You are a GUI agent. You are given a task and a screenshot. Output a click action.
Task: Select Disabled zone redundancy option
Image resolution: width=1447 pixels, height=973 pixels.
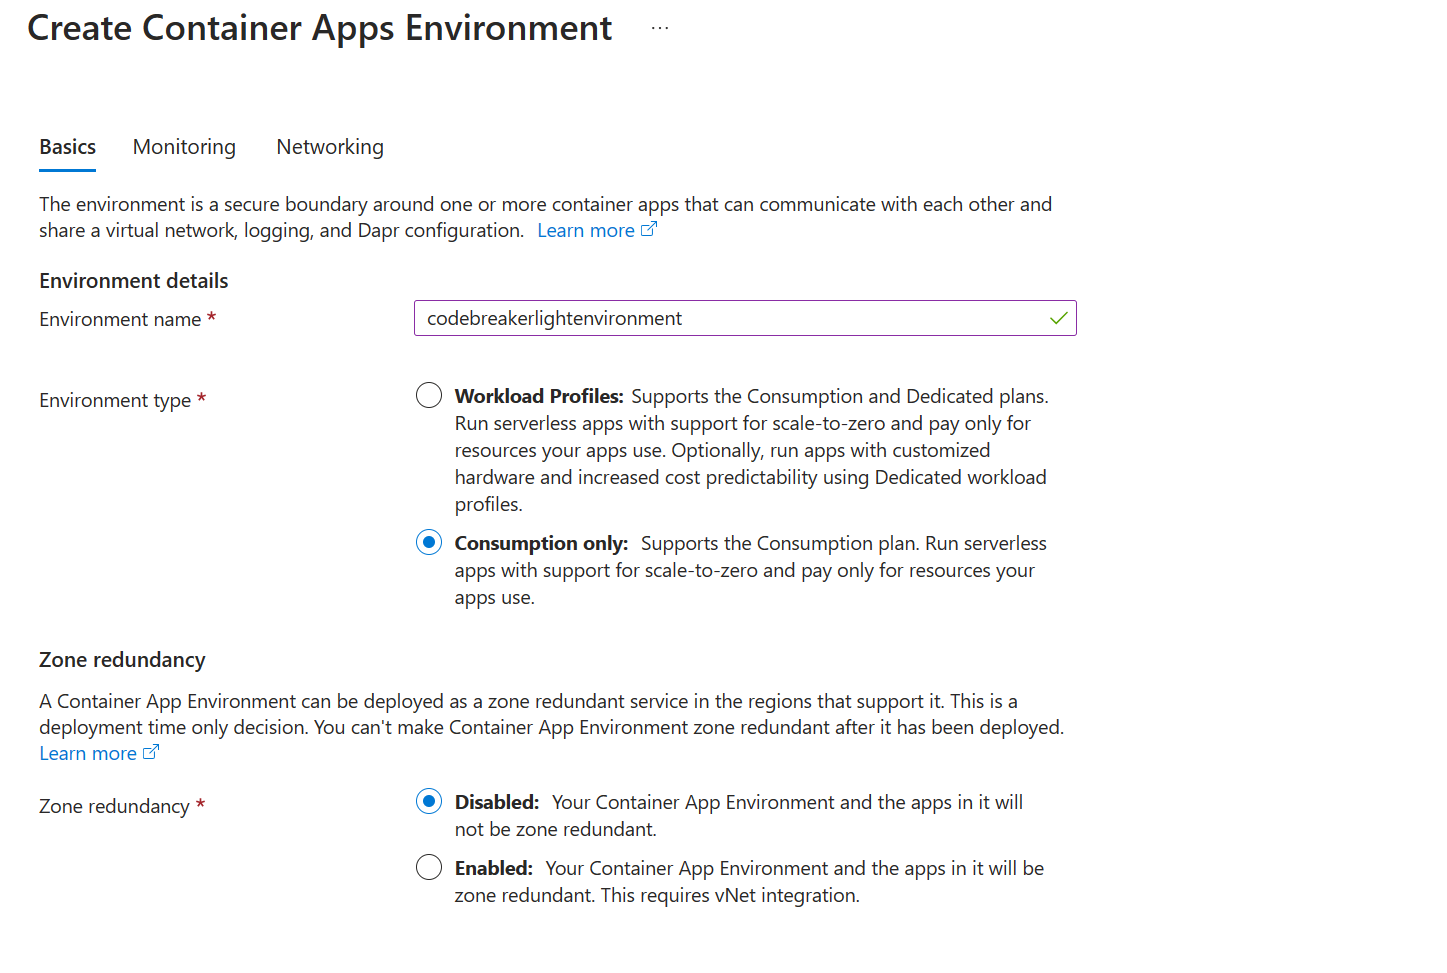pyautogui.click(x=428, y=800)
